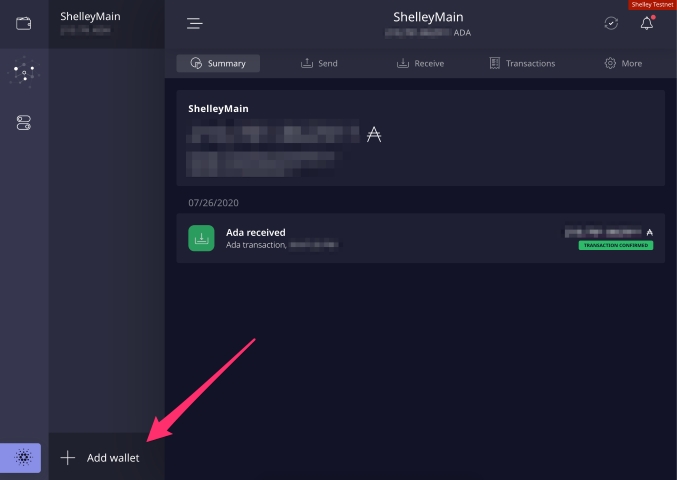
Task: Click the green Ada received icon
Action: point(201,238)
